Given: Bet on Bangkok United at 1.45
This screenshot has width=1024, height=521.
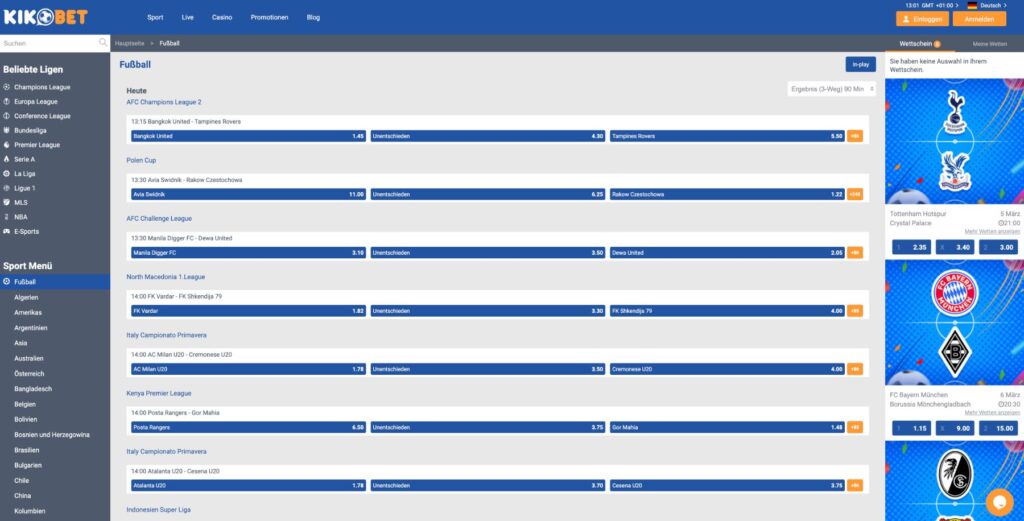Looking at the screenshot, I should click(x=248, y=136).
